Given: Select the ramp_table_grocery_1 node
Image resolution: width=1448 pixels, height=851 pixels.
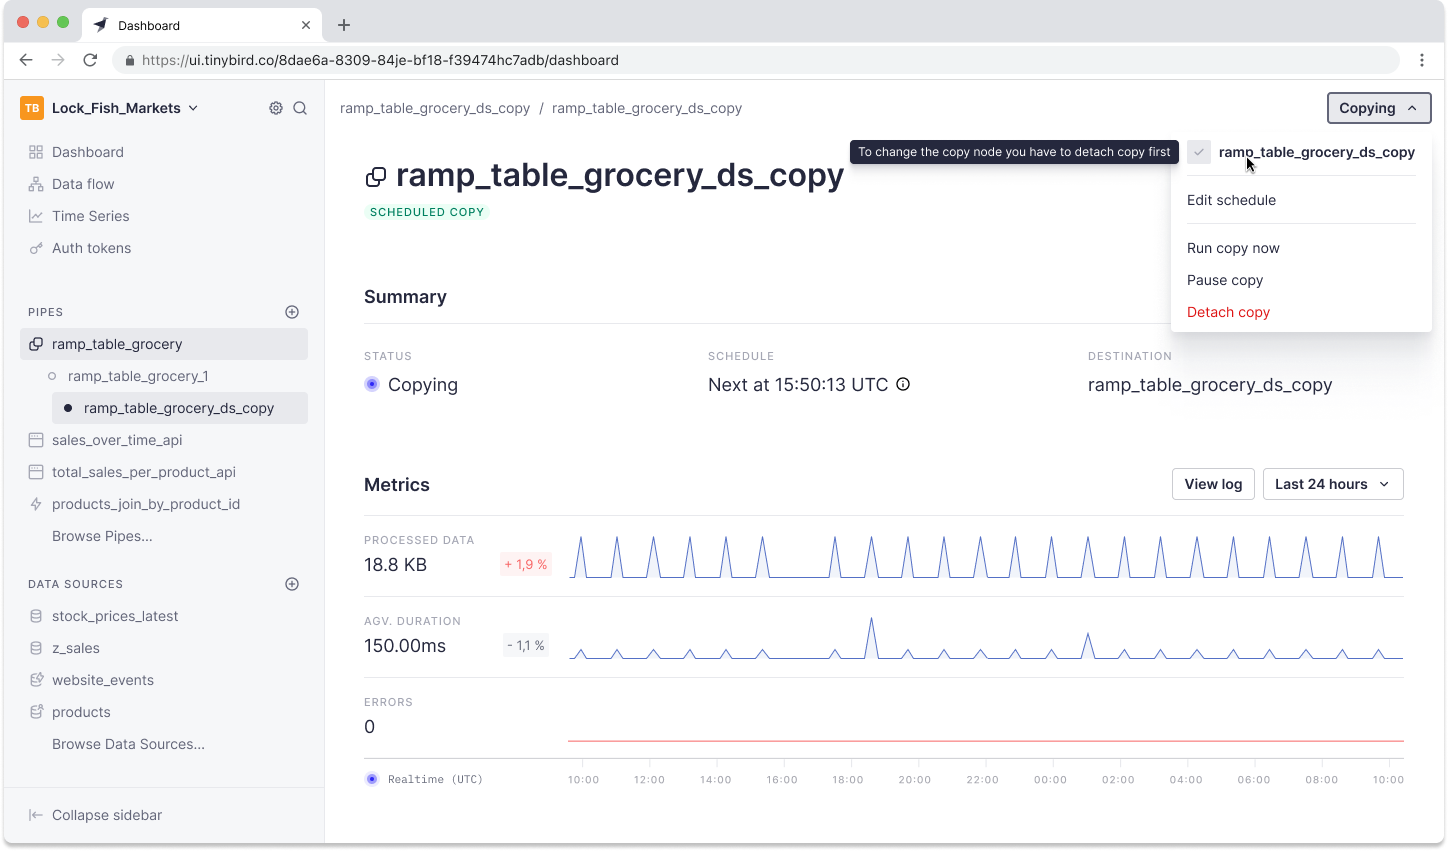Looking at the screenshot, I should [138, 376].
